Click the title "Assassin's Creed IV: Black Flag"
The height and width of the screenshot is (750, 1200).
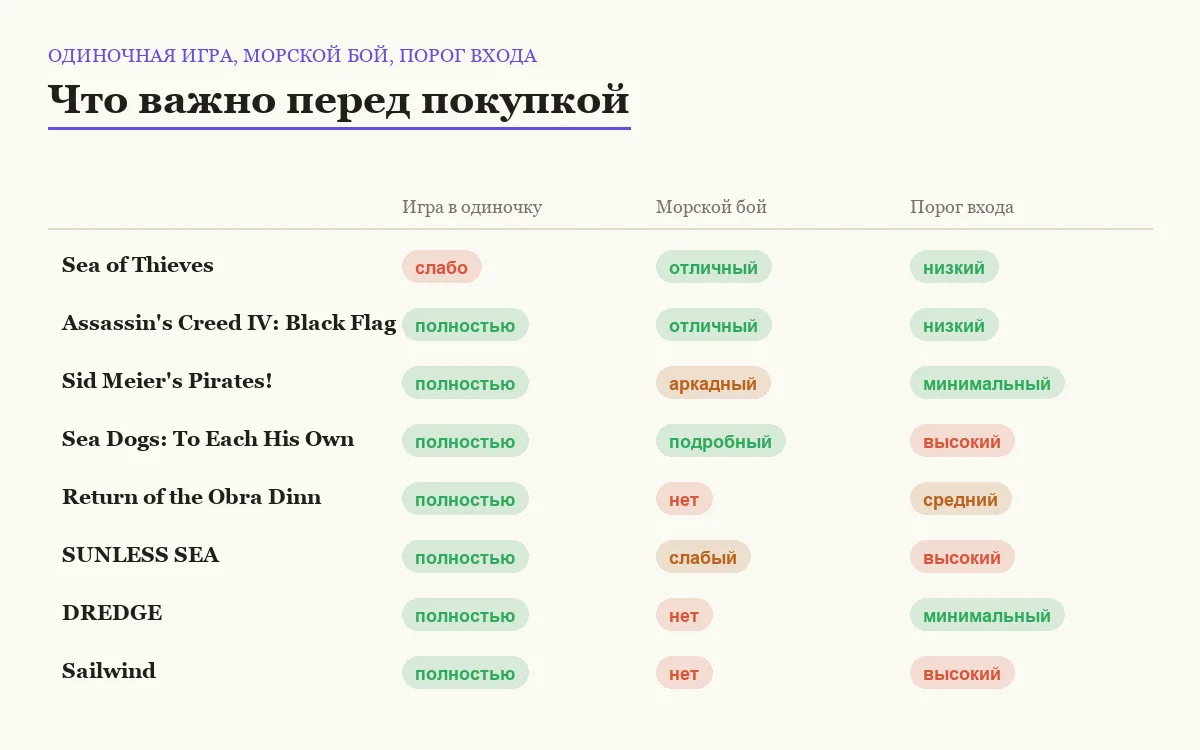point(229,323)
